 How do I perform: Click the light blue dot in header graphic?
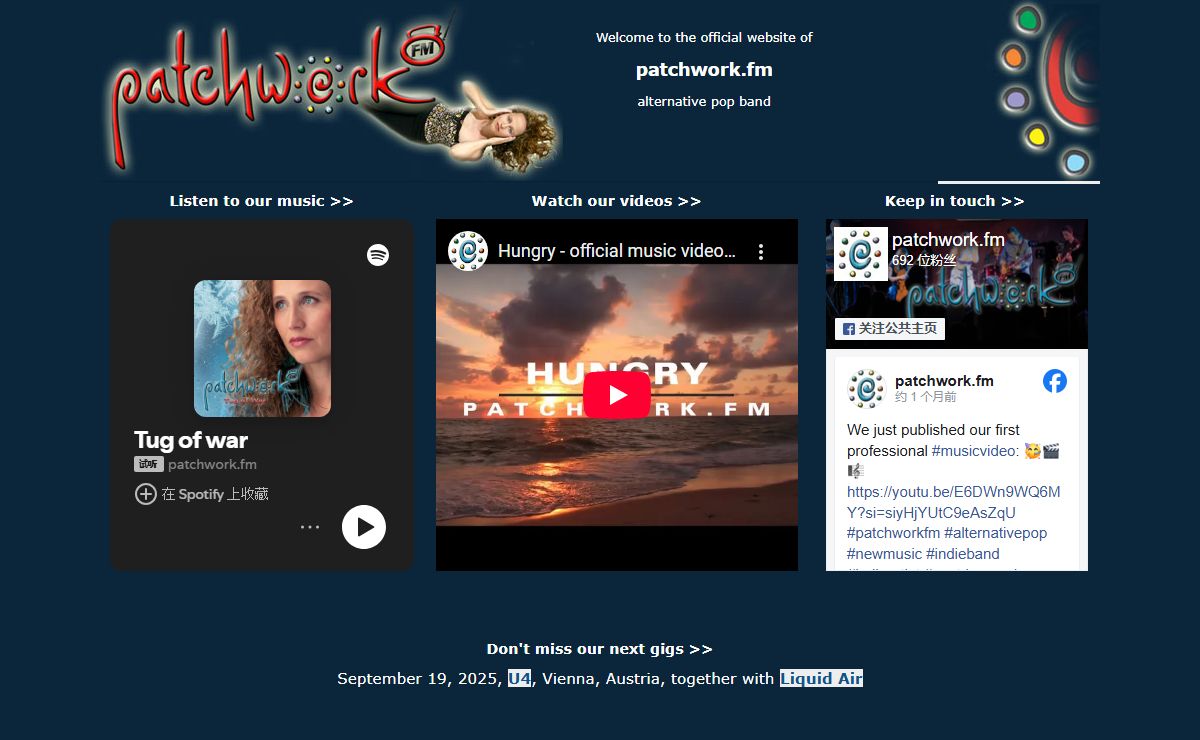coord(1075,161)
